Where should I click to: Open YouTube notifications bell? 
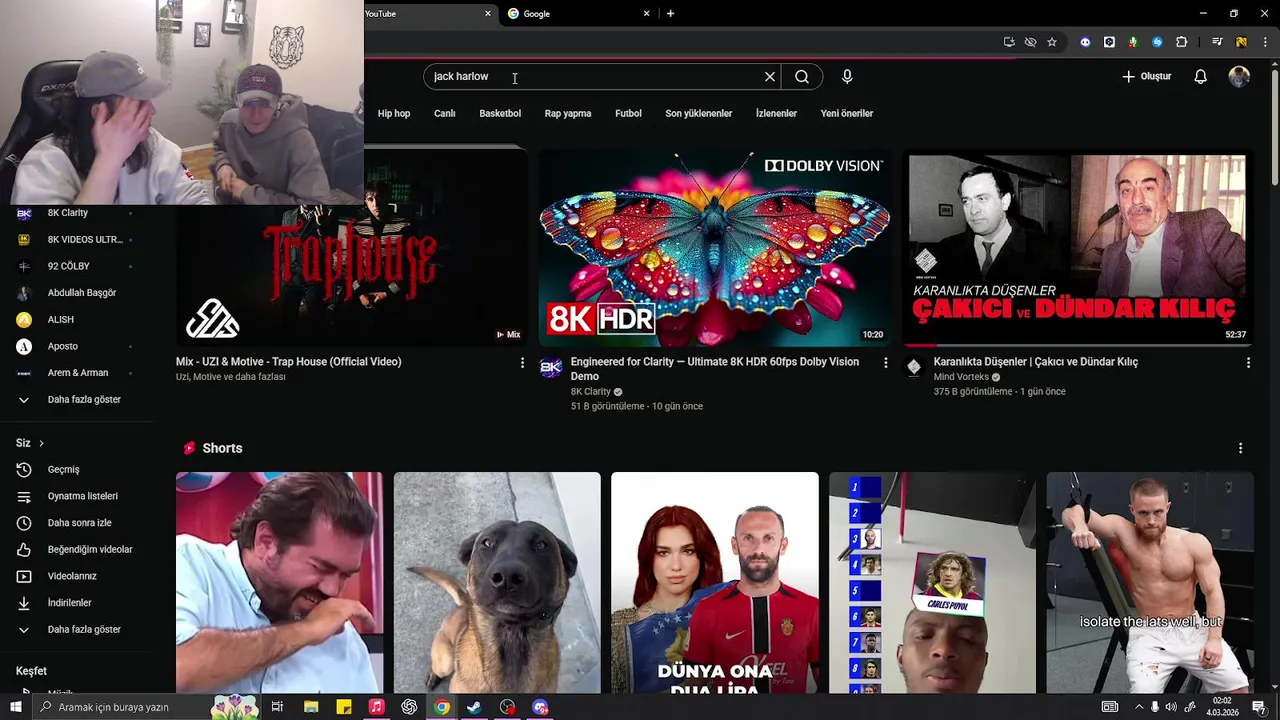point(1201,77)
